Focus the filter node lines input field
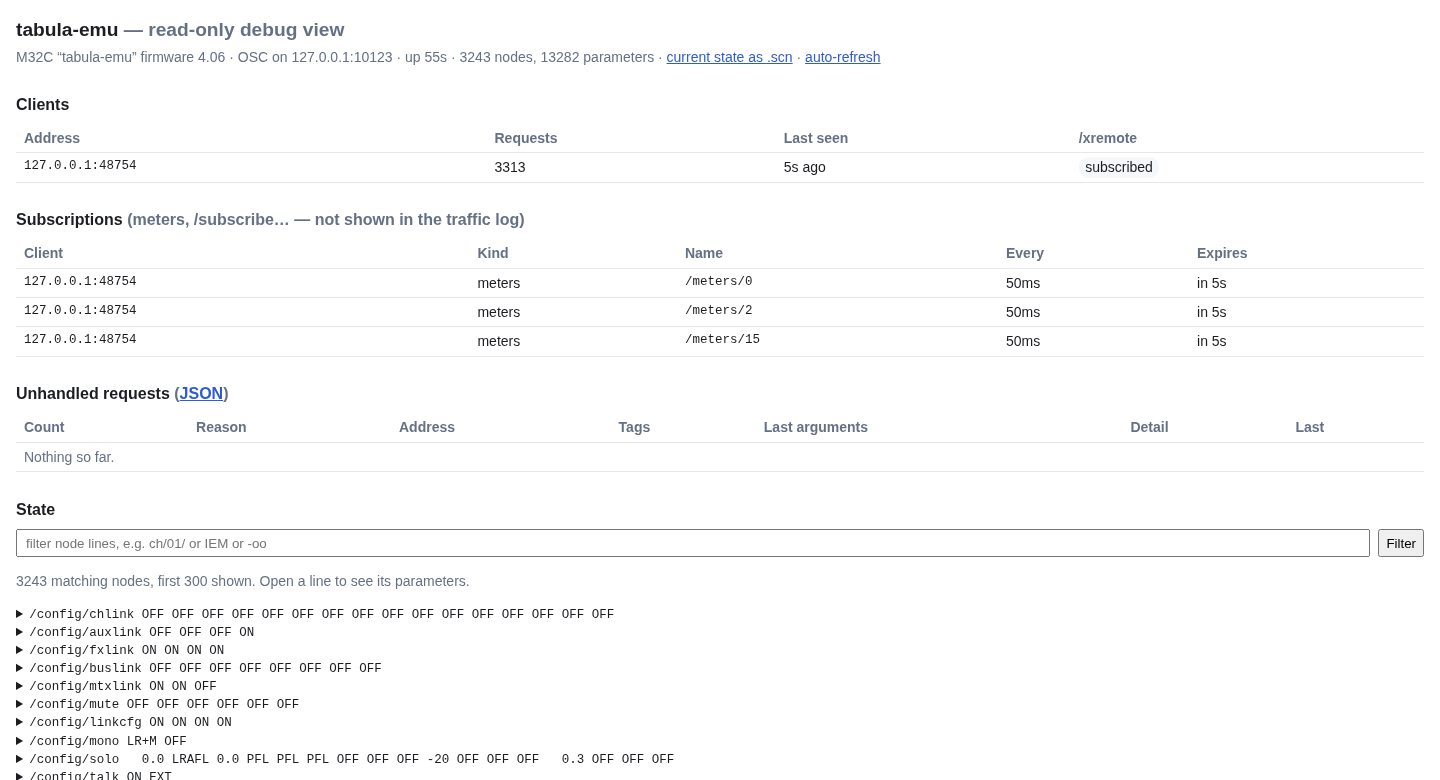 (x=693, y=543)
